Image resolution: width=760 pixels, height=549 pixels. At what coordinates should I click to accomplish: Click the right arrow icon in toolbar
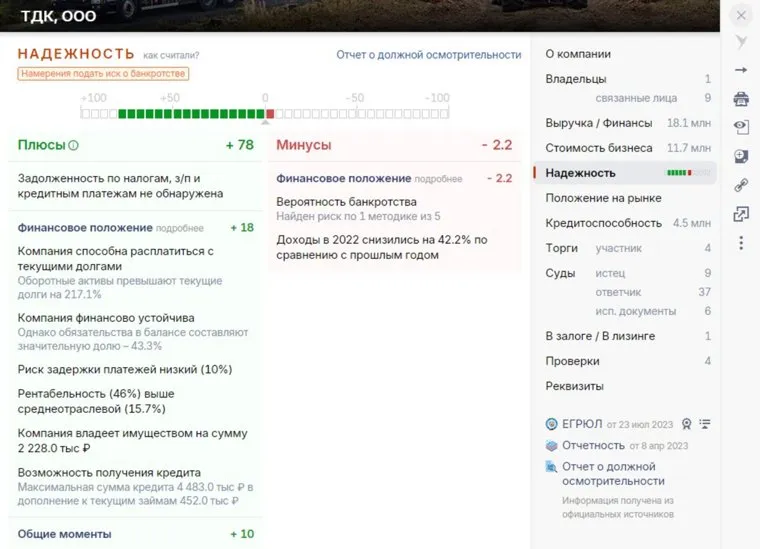click(741, 70)
